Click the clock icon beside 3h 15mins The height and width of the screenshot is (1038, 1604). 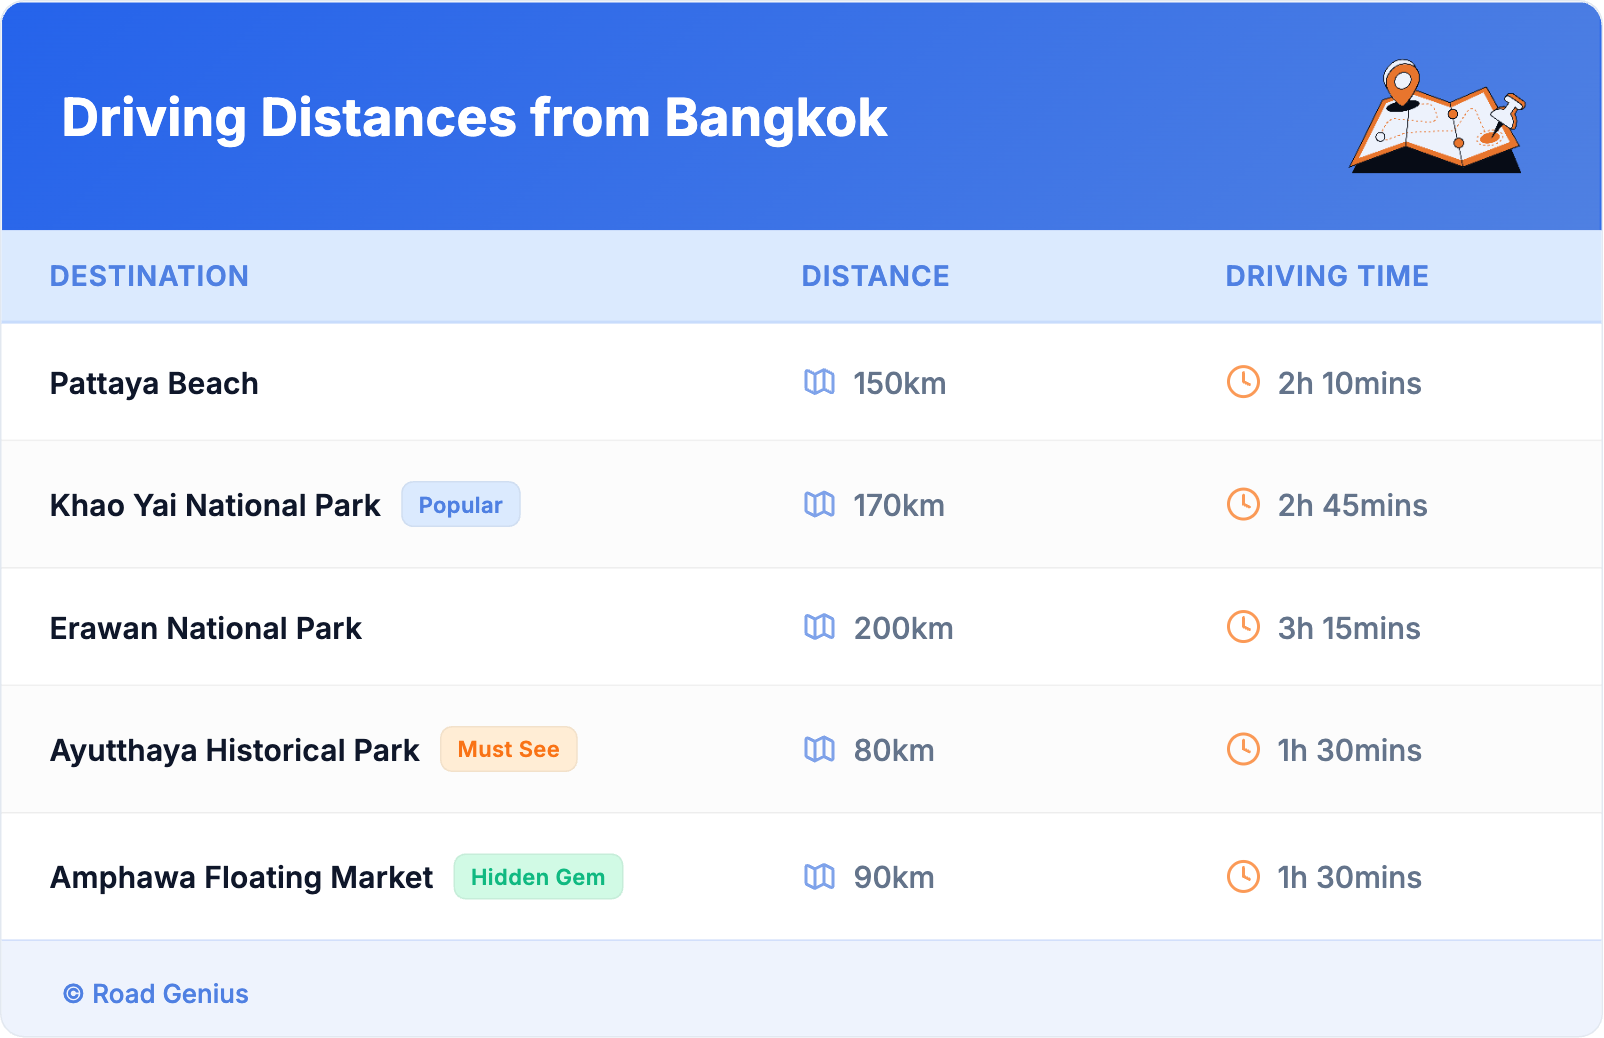(x=1243, y=627)
